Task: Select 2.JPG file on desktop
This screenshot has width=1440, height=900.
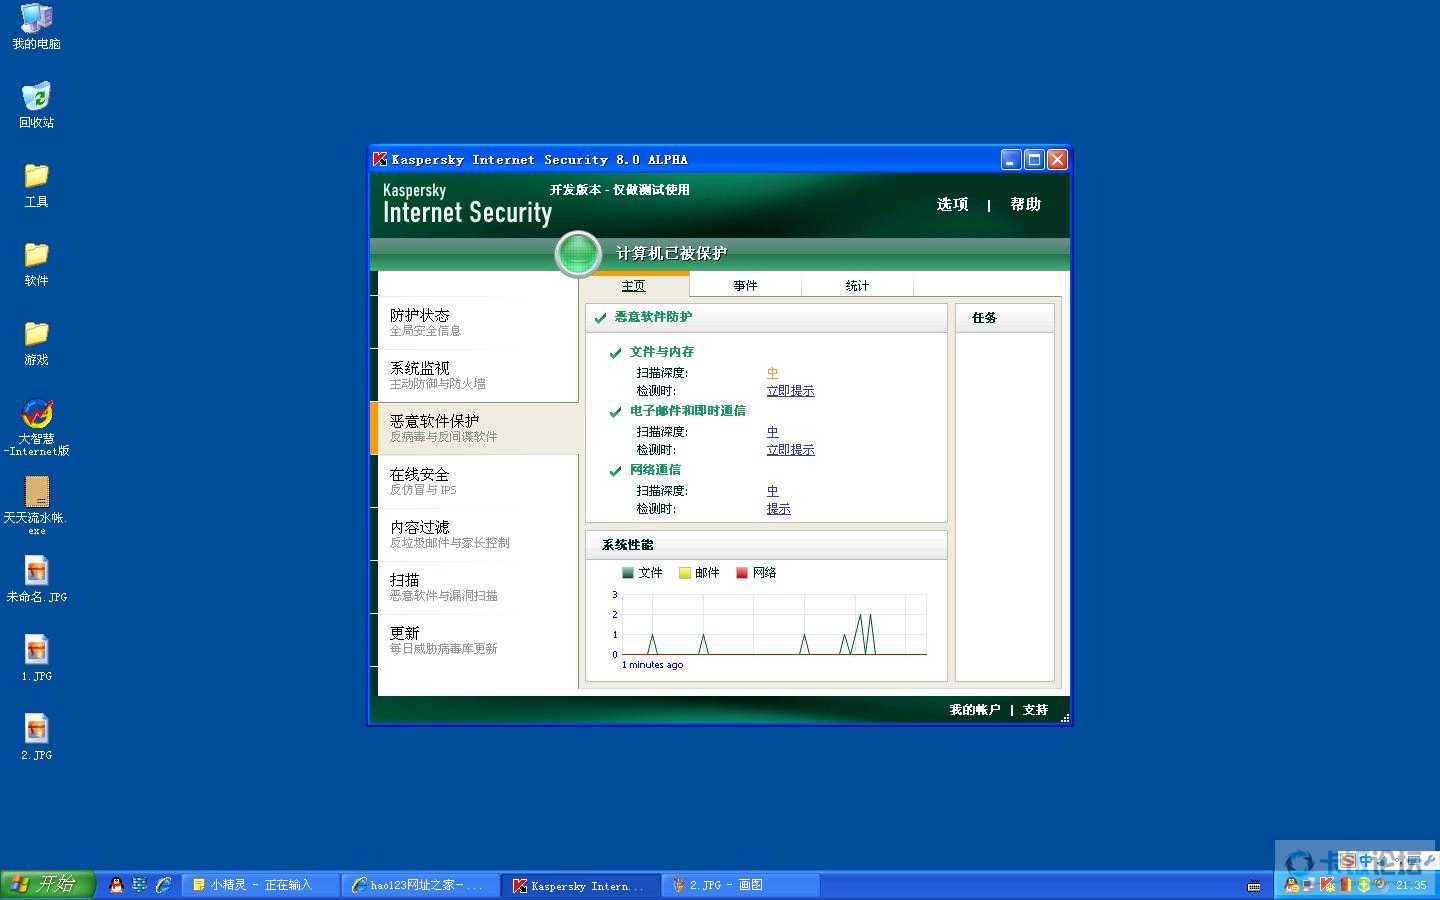Action: (36, 738)
